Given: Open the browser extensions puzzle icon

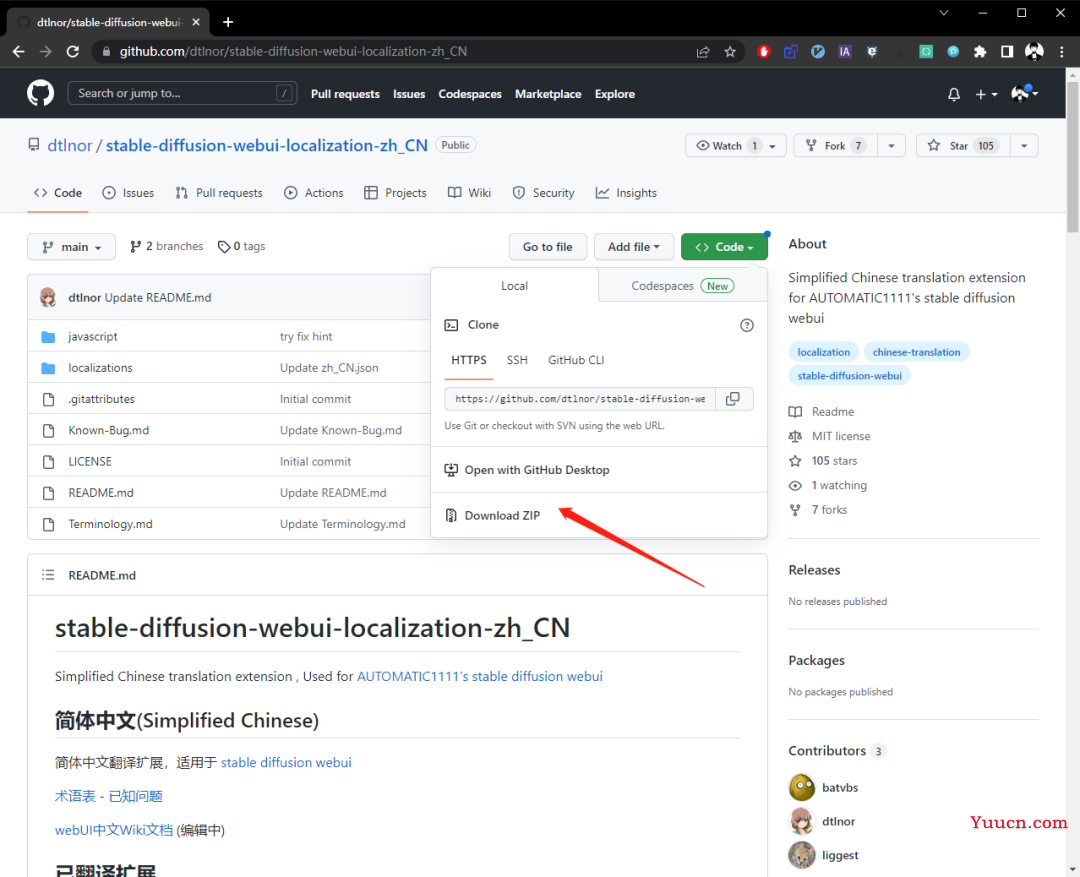Looking at the screenshot, I should click(979, 52).
